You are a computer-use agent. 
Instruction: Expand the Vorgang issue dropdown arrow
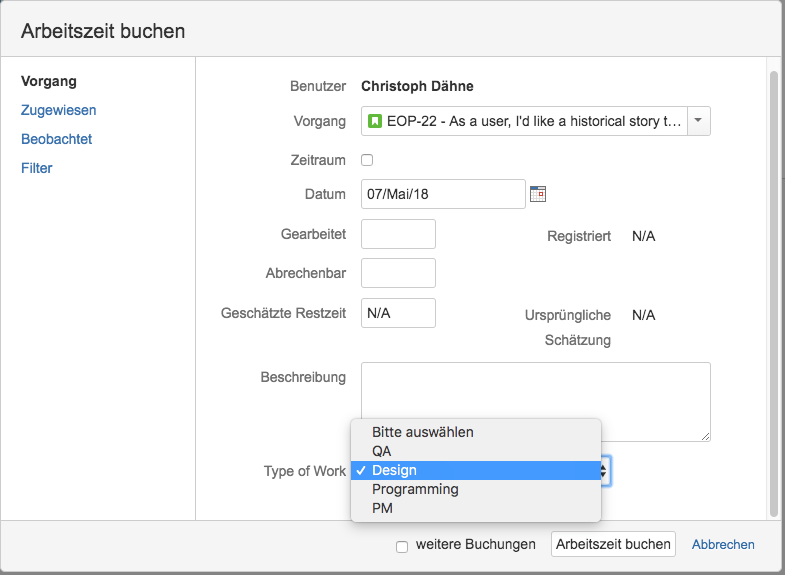click(x=698, y=121)
